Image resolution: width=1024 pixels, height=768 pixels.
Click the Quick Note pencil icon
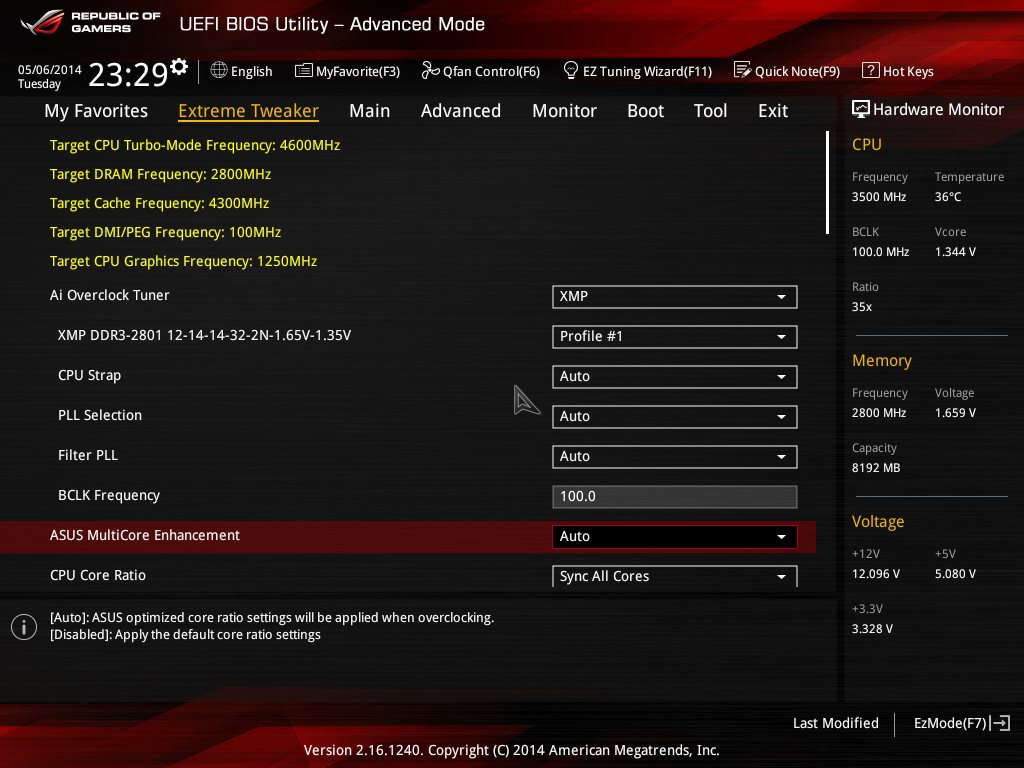[x=743, y=70]
